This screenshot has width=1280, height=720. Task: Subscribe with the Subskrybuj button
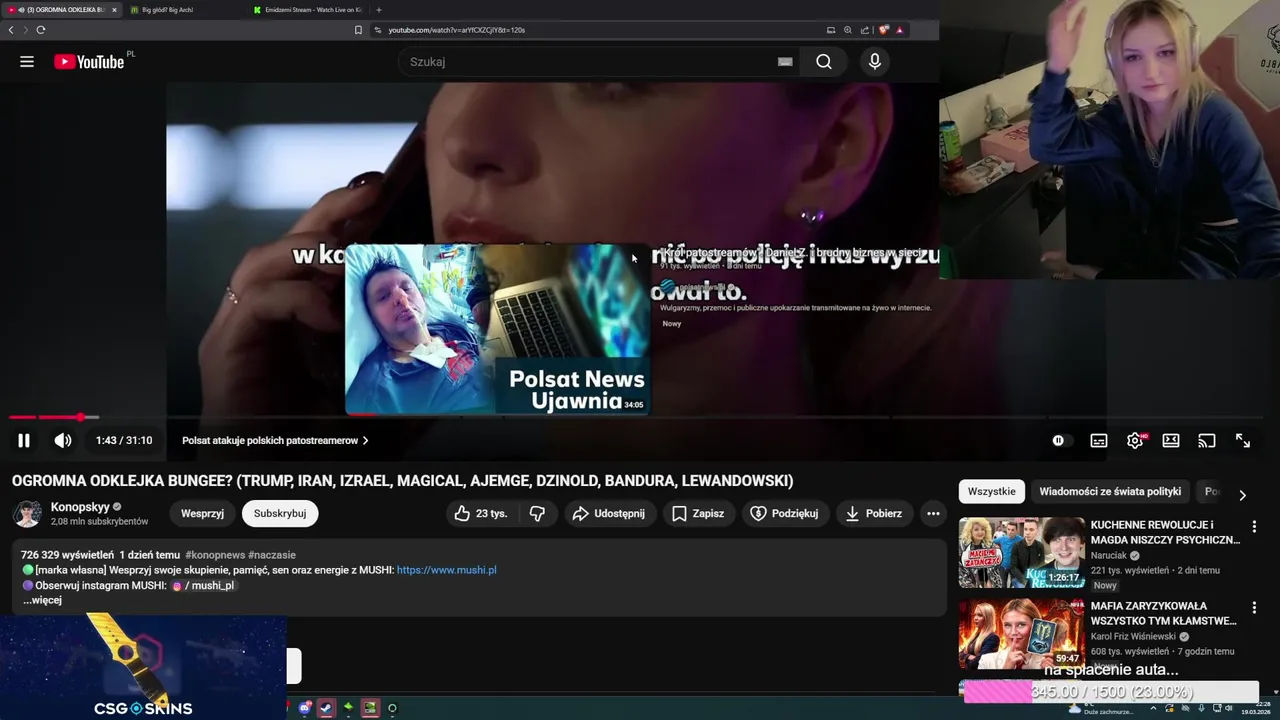tap(280, 513)
